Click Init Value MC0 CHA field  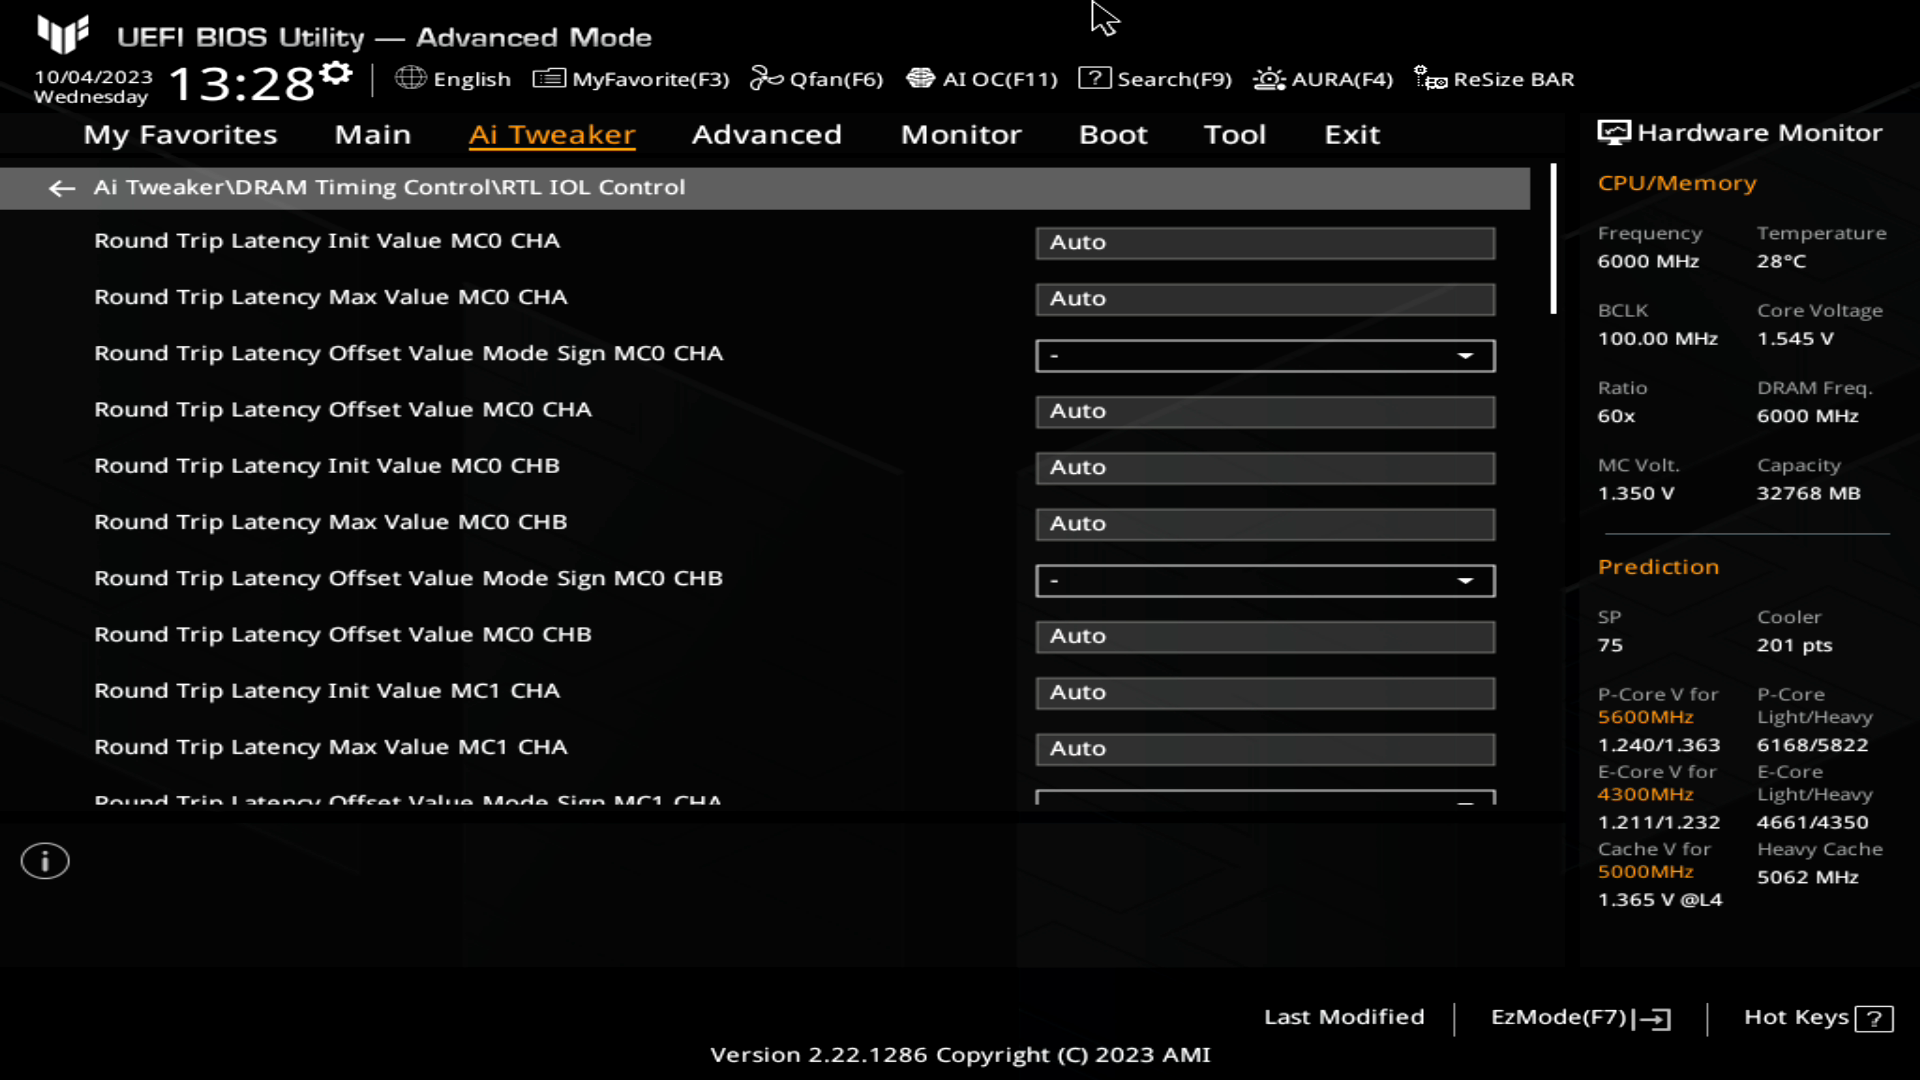1265,243
